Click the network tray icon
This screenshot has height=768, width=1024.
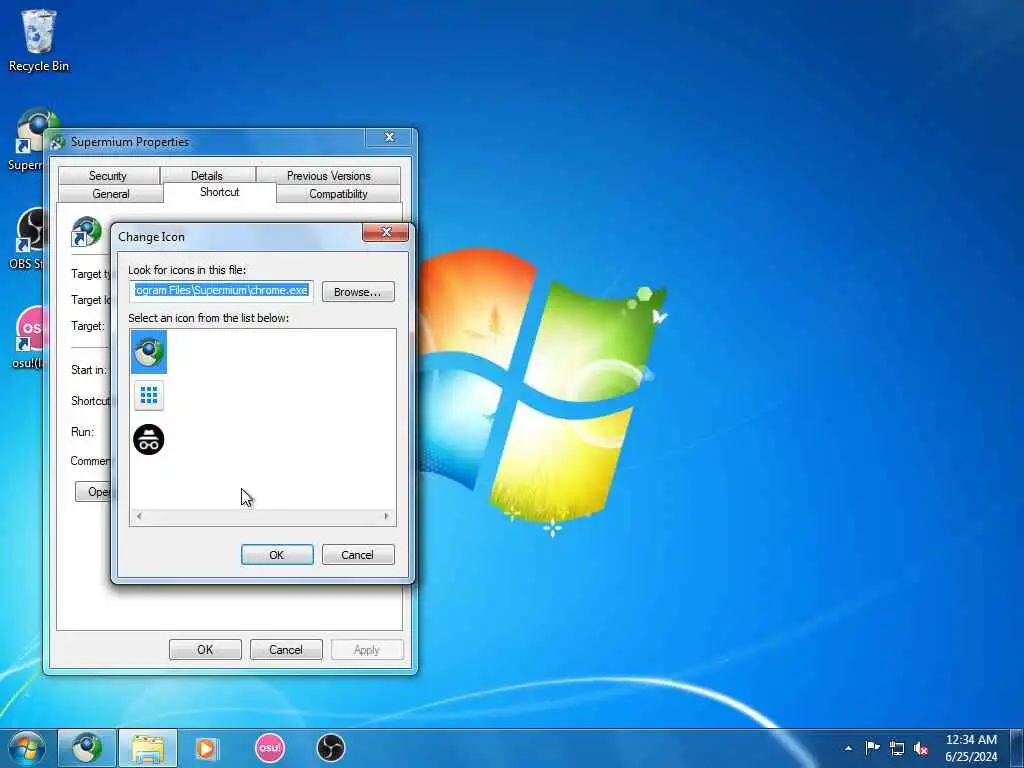point(897,748)
